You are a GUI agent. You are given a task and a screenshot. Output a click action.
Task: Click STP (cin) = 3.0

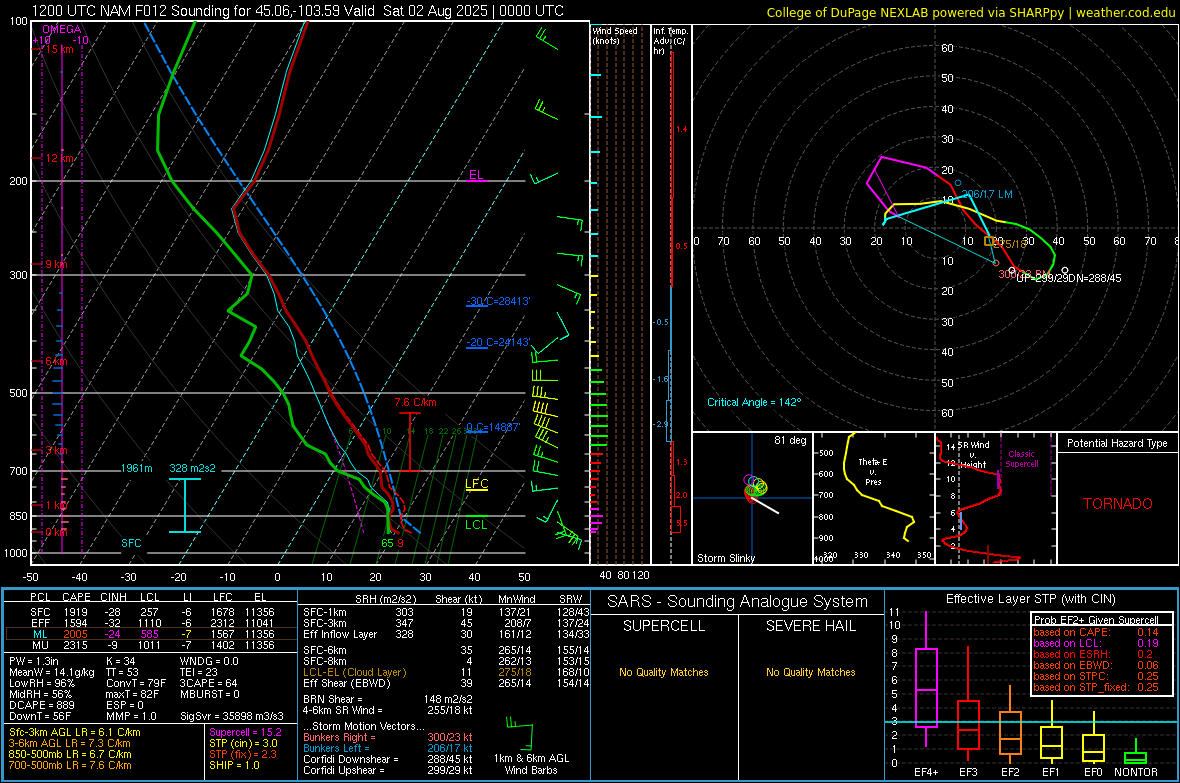243,743
